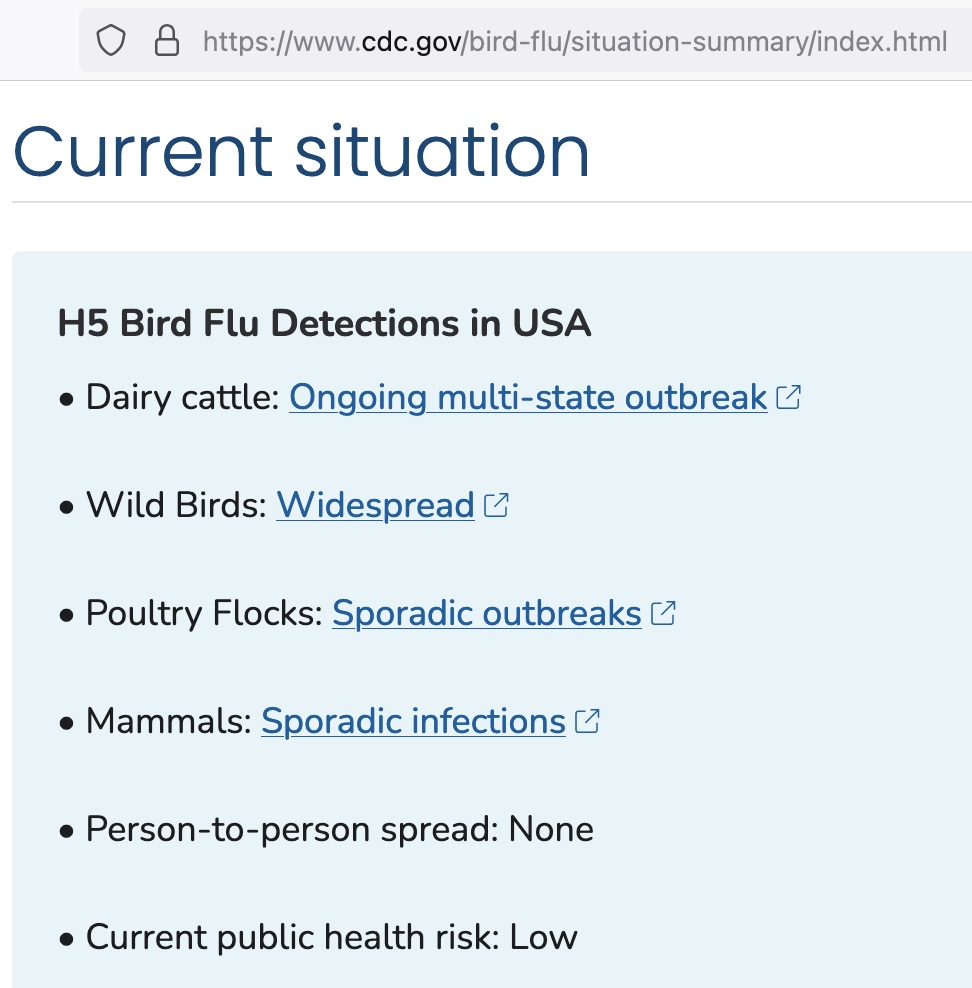Follow the "Widespread" wild birds link
972x988 pixels.
coord(375,506)
